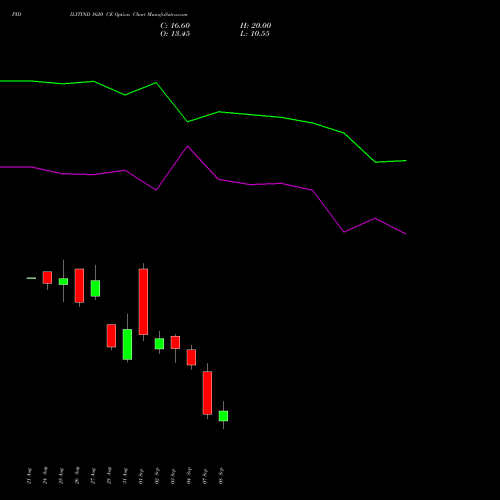Click the 01 Sep date label
Viewport: 500px width, 500px height.
141,476
